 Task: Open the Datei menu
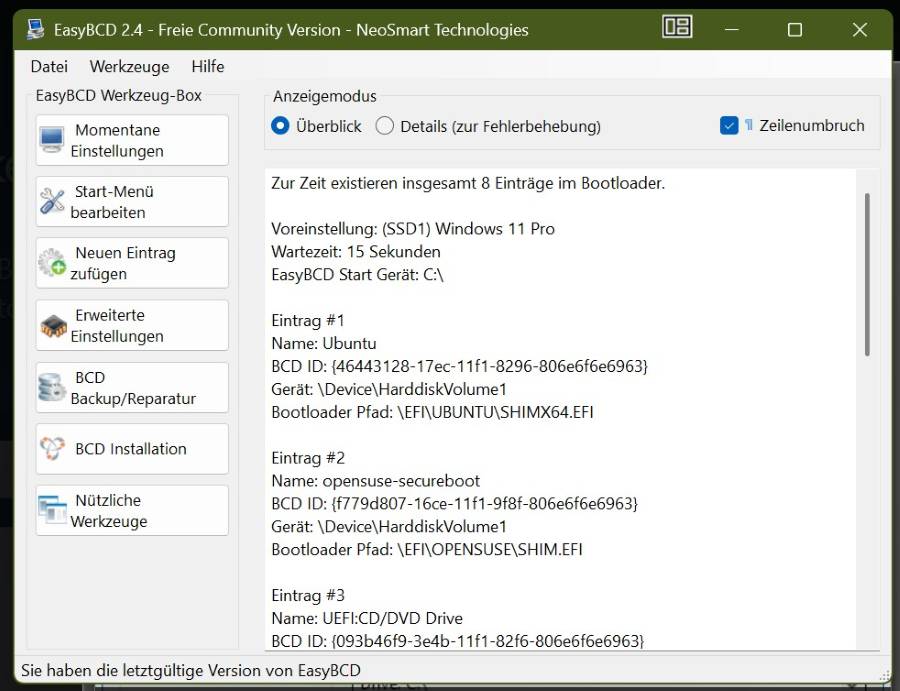[49, 67]
